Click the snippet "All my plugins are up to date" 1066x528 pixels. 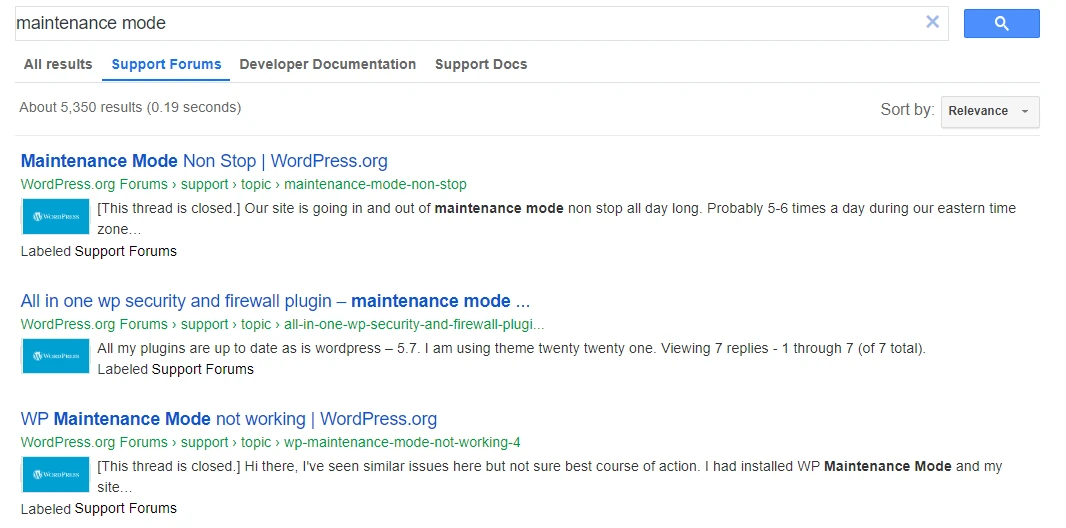coord(511,349)
